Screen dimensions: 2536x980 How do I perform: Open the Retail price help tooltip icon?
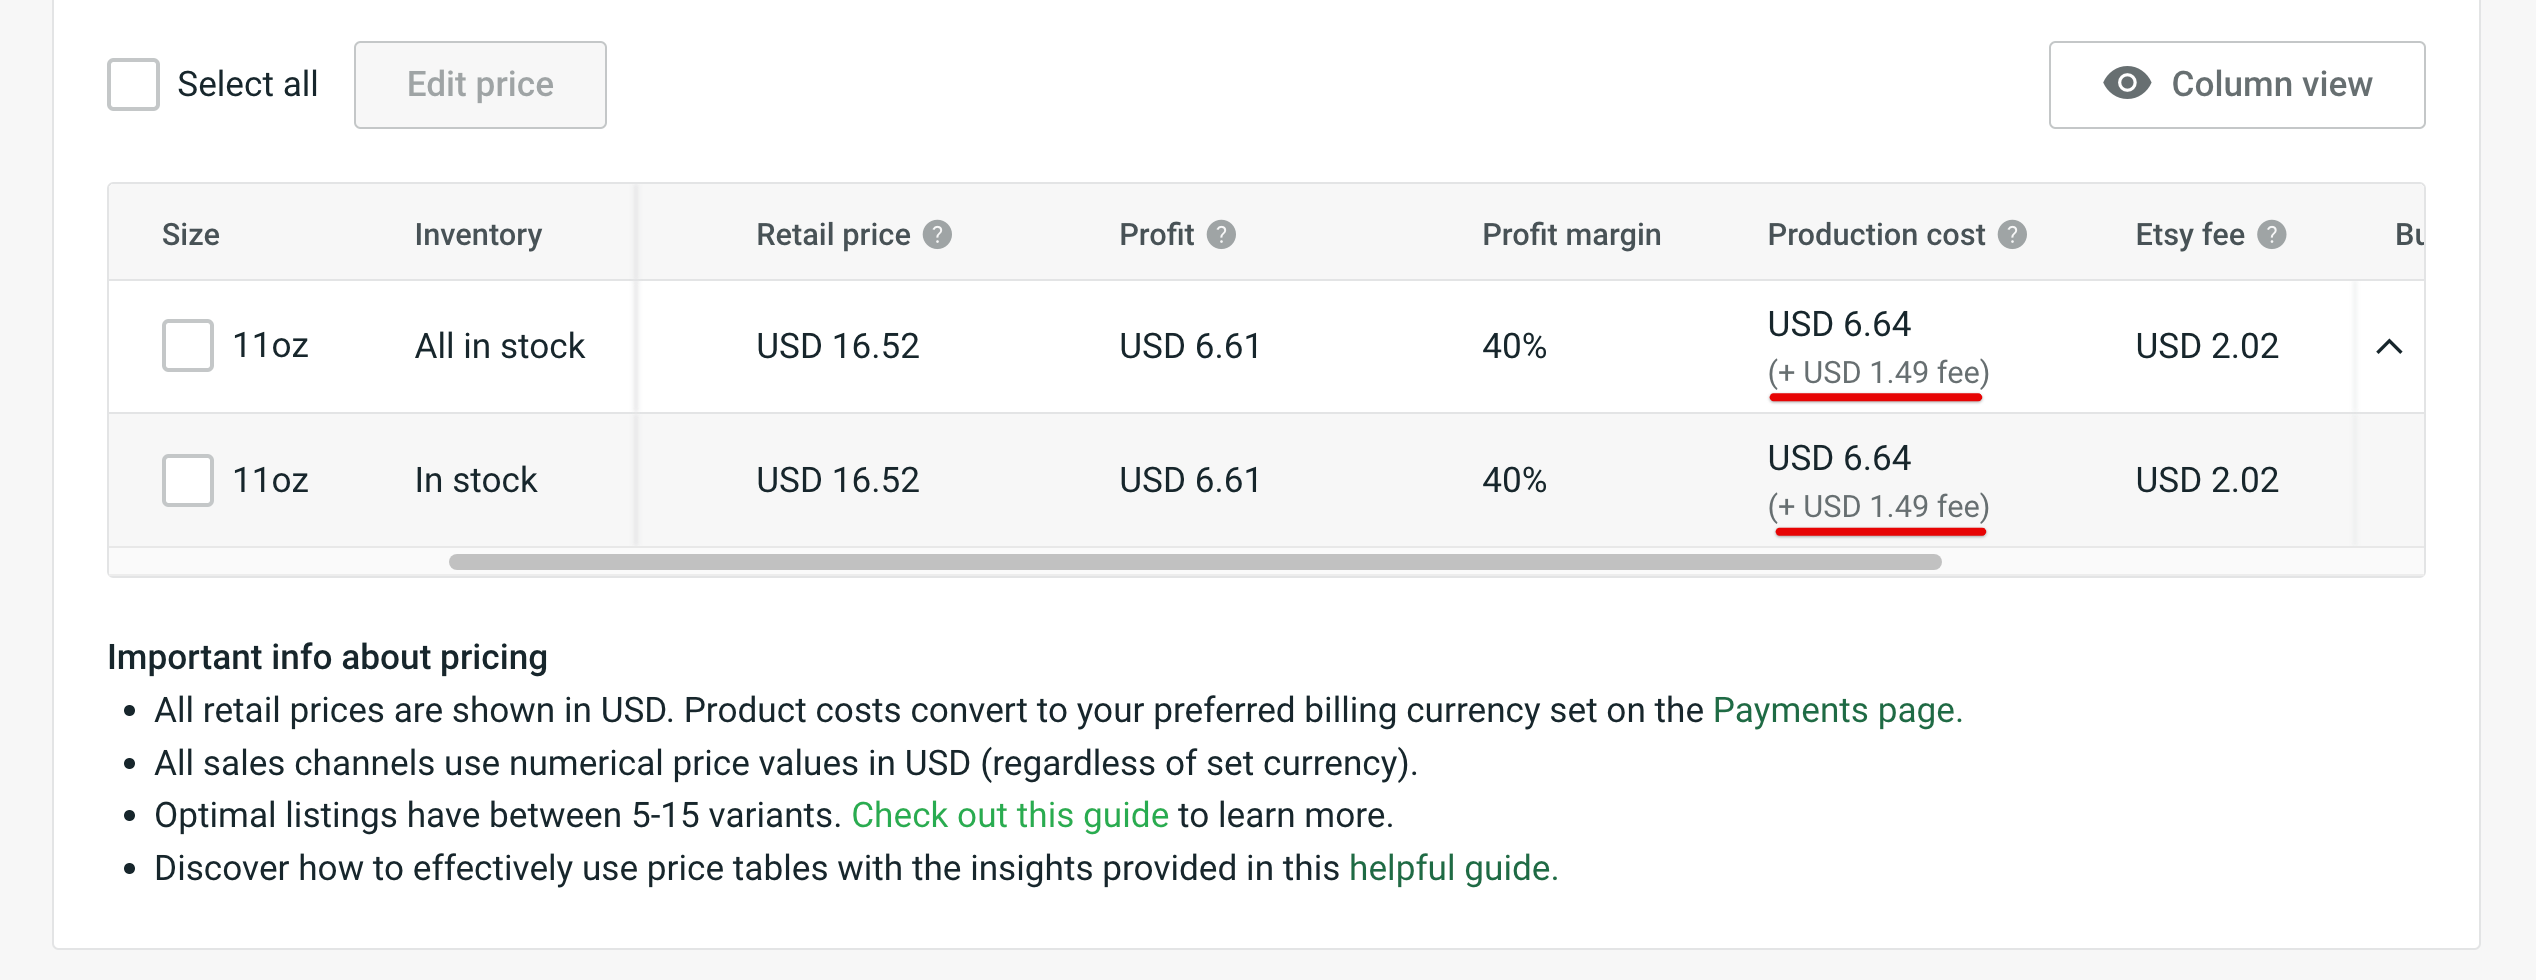937,234
